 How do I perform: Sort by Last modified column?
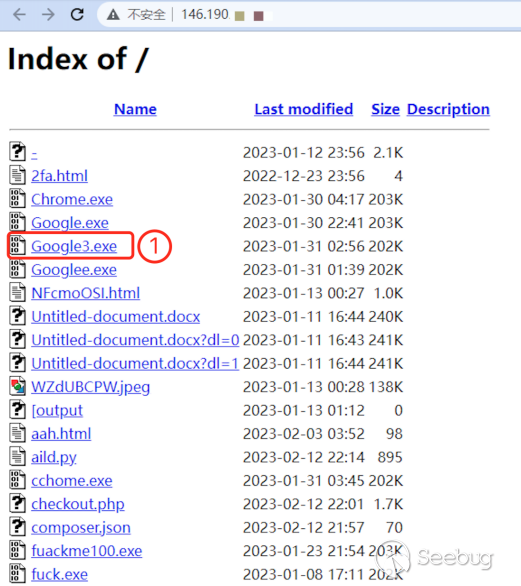point(303,109)
